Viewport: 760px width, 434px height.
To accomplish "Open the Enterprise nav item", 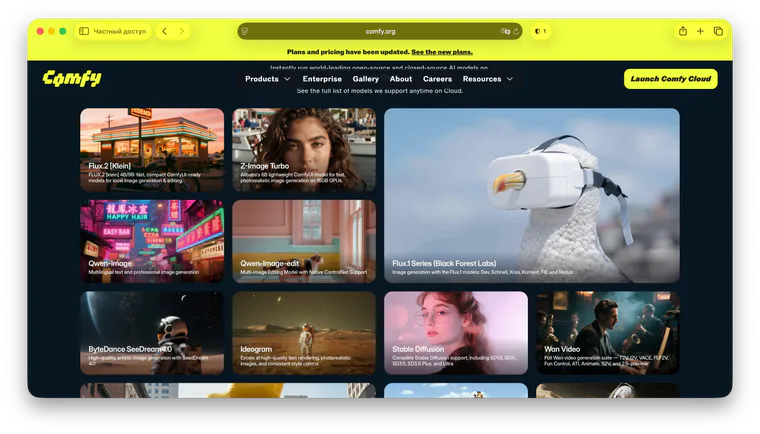I will tap(322, 79).
